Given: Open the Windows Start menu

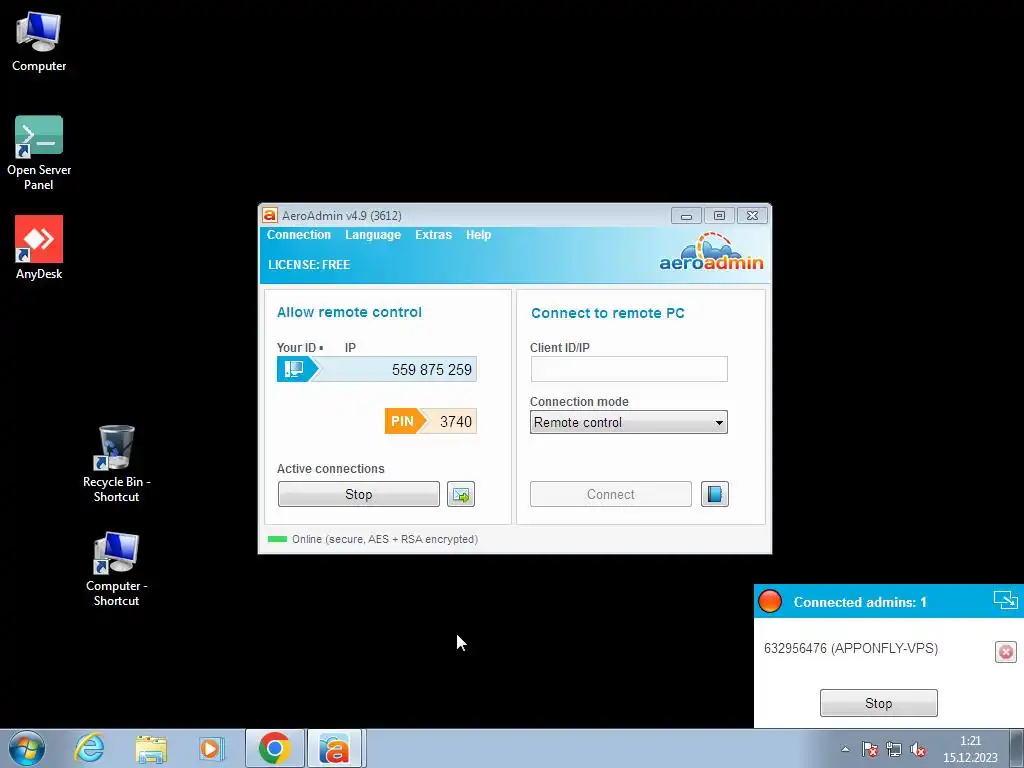Looking at the screenshot, I should click(27, 748).
